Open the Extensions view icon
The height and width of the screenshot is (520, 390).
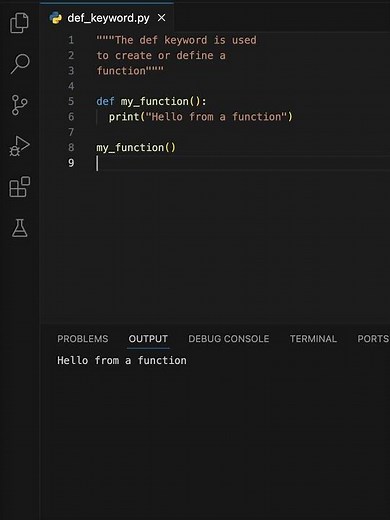(x=19, y=187)
